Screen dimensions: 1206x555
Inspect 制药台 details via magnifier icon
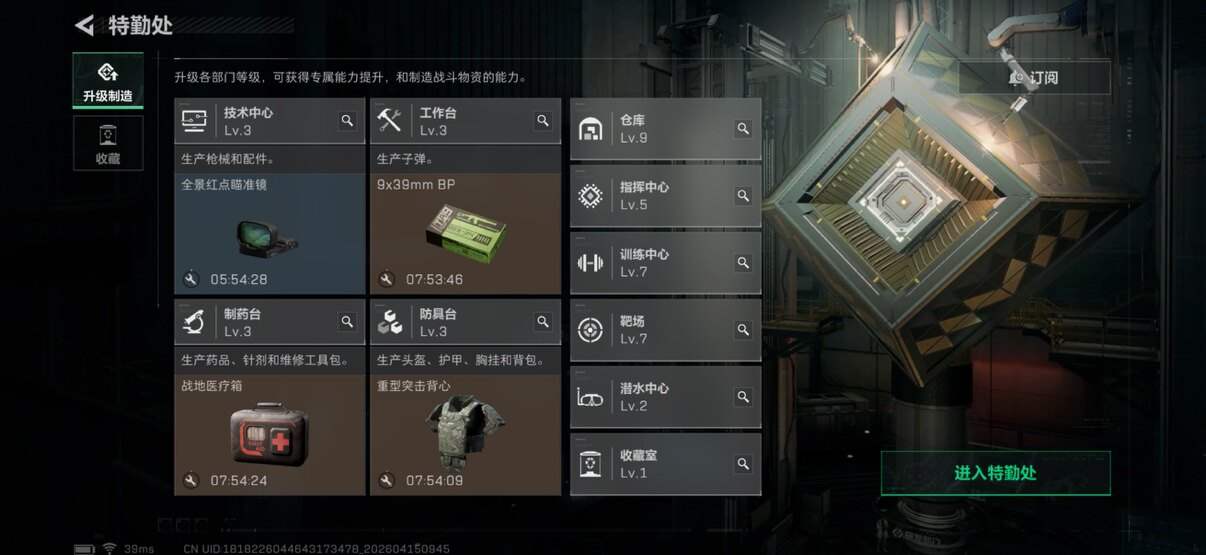347,322
